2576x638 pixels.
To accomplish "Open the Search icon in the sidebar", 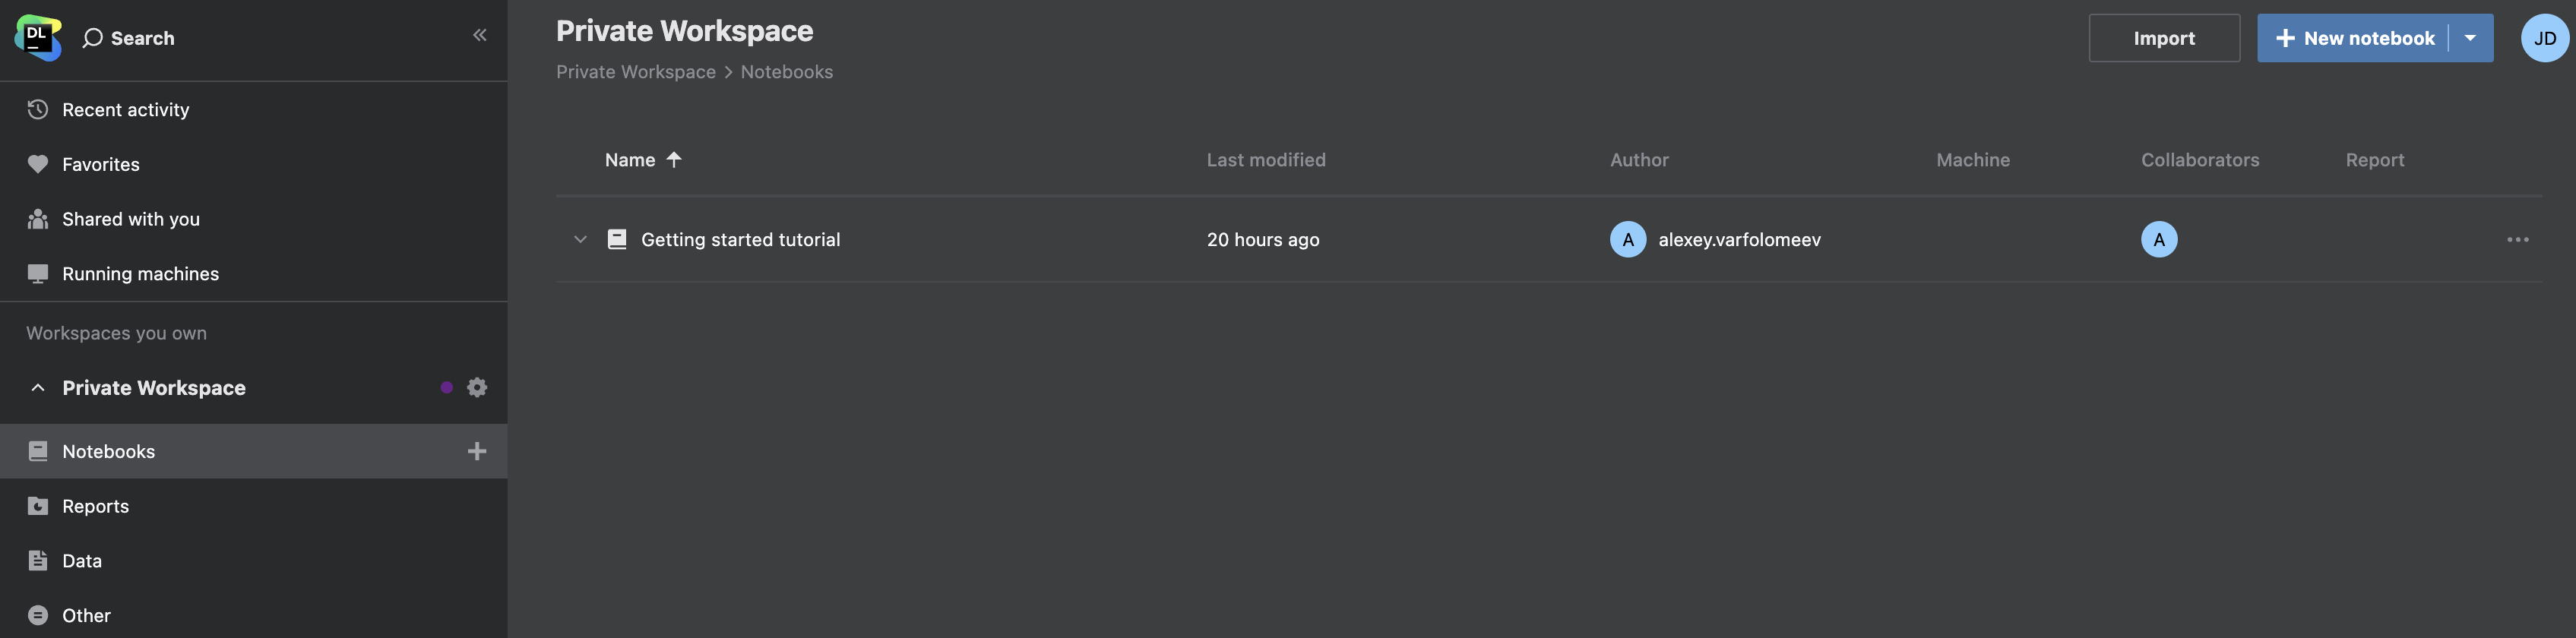I will click(x=92, y=37).
